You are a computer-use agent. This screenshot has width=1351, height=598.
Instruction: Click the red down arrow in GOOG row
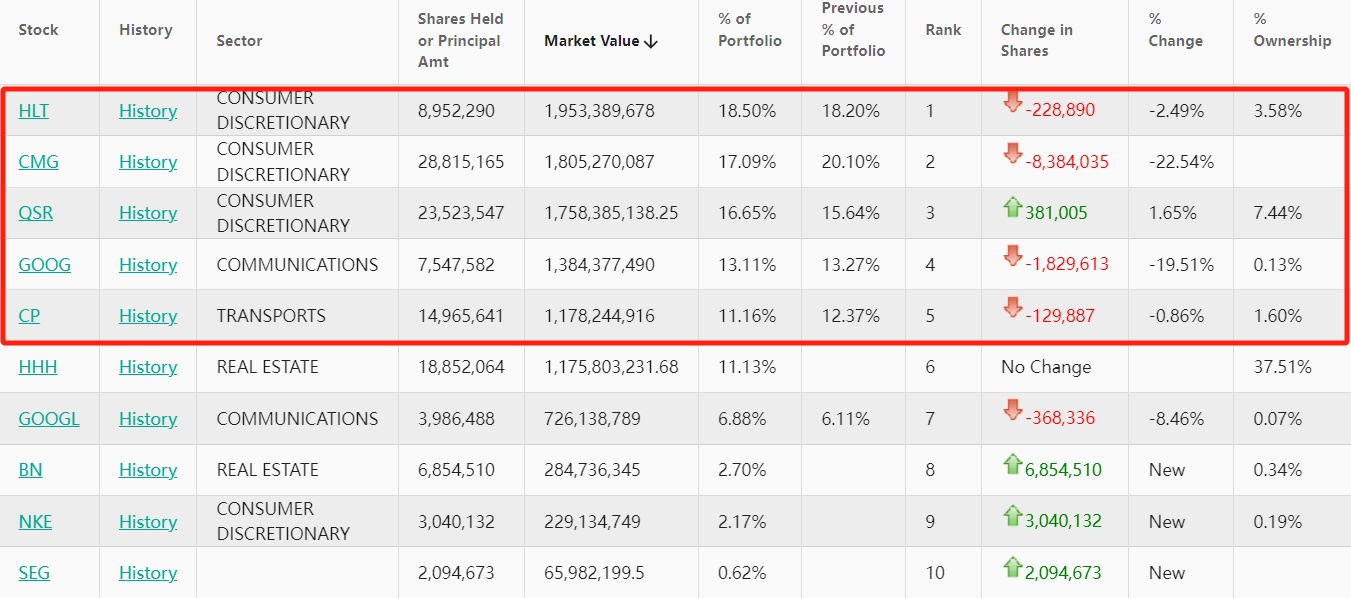(x=1012, y=257)
